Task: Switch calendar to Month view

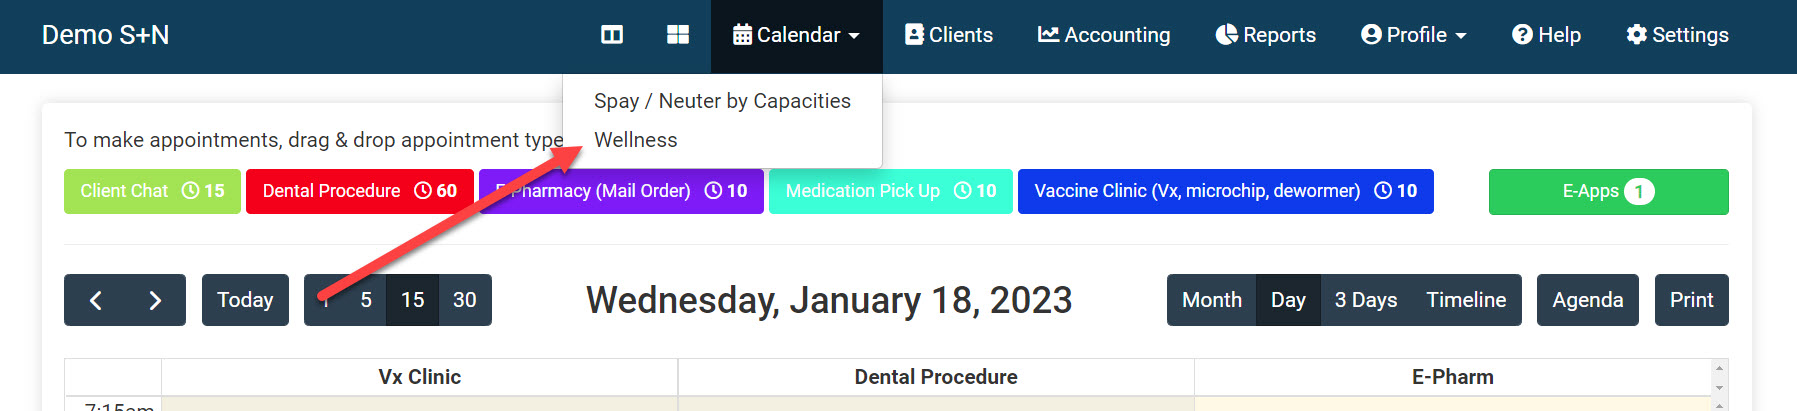Action: [1212, 300]
